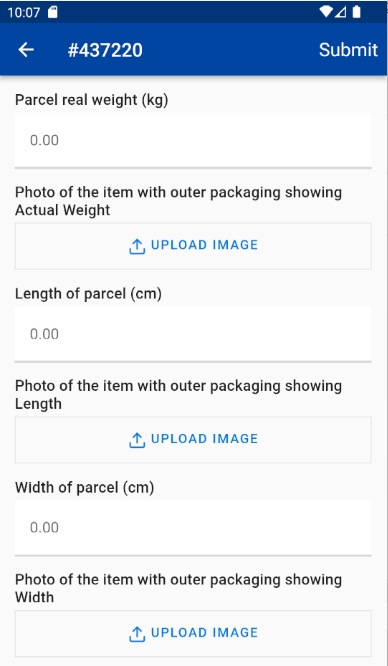Focus the Parcel real weight input field

(x=193, y=140)
